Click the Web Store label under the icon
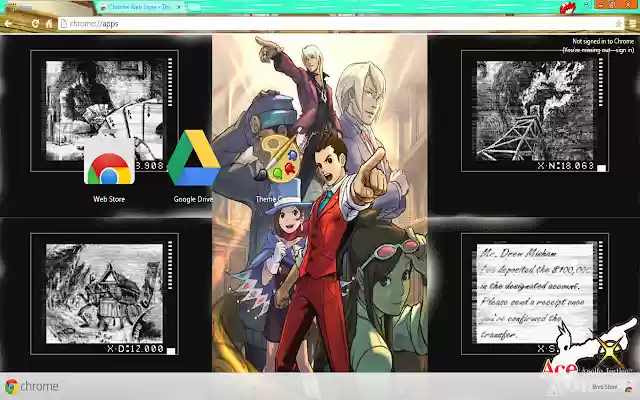 click(x=109, y=199)
